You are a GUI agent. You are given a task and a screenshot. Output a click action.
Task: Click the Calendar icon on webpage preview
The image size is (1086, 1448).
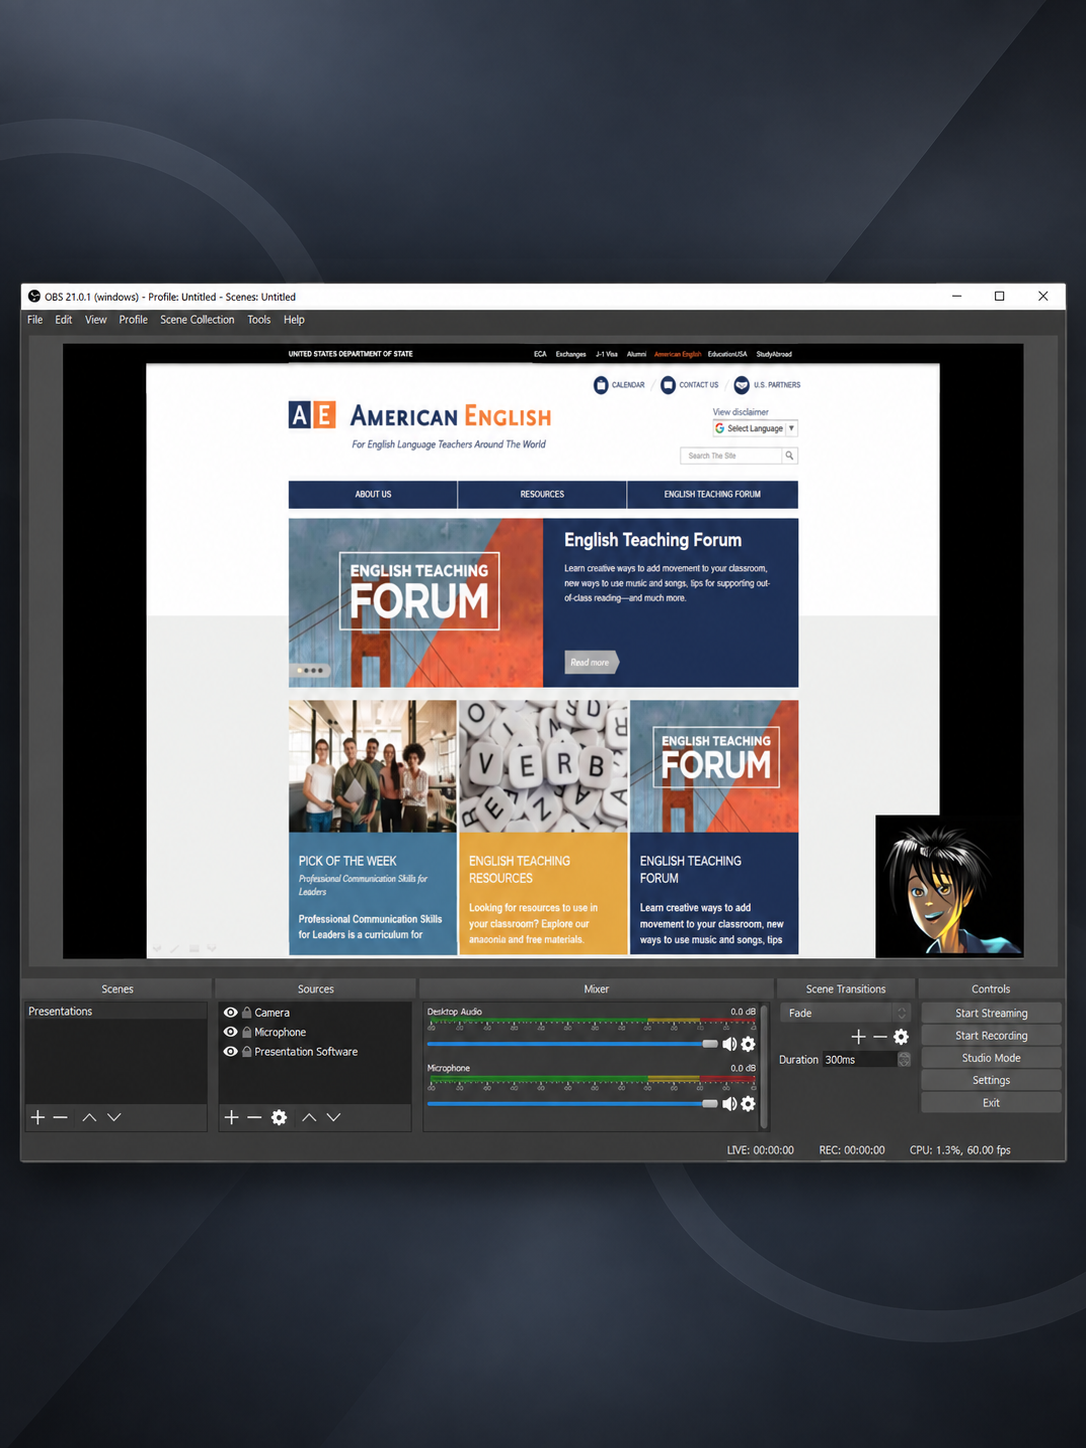(601, 385)
